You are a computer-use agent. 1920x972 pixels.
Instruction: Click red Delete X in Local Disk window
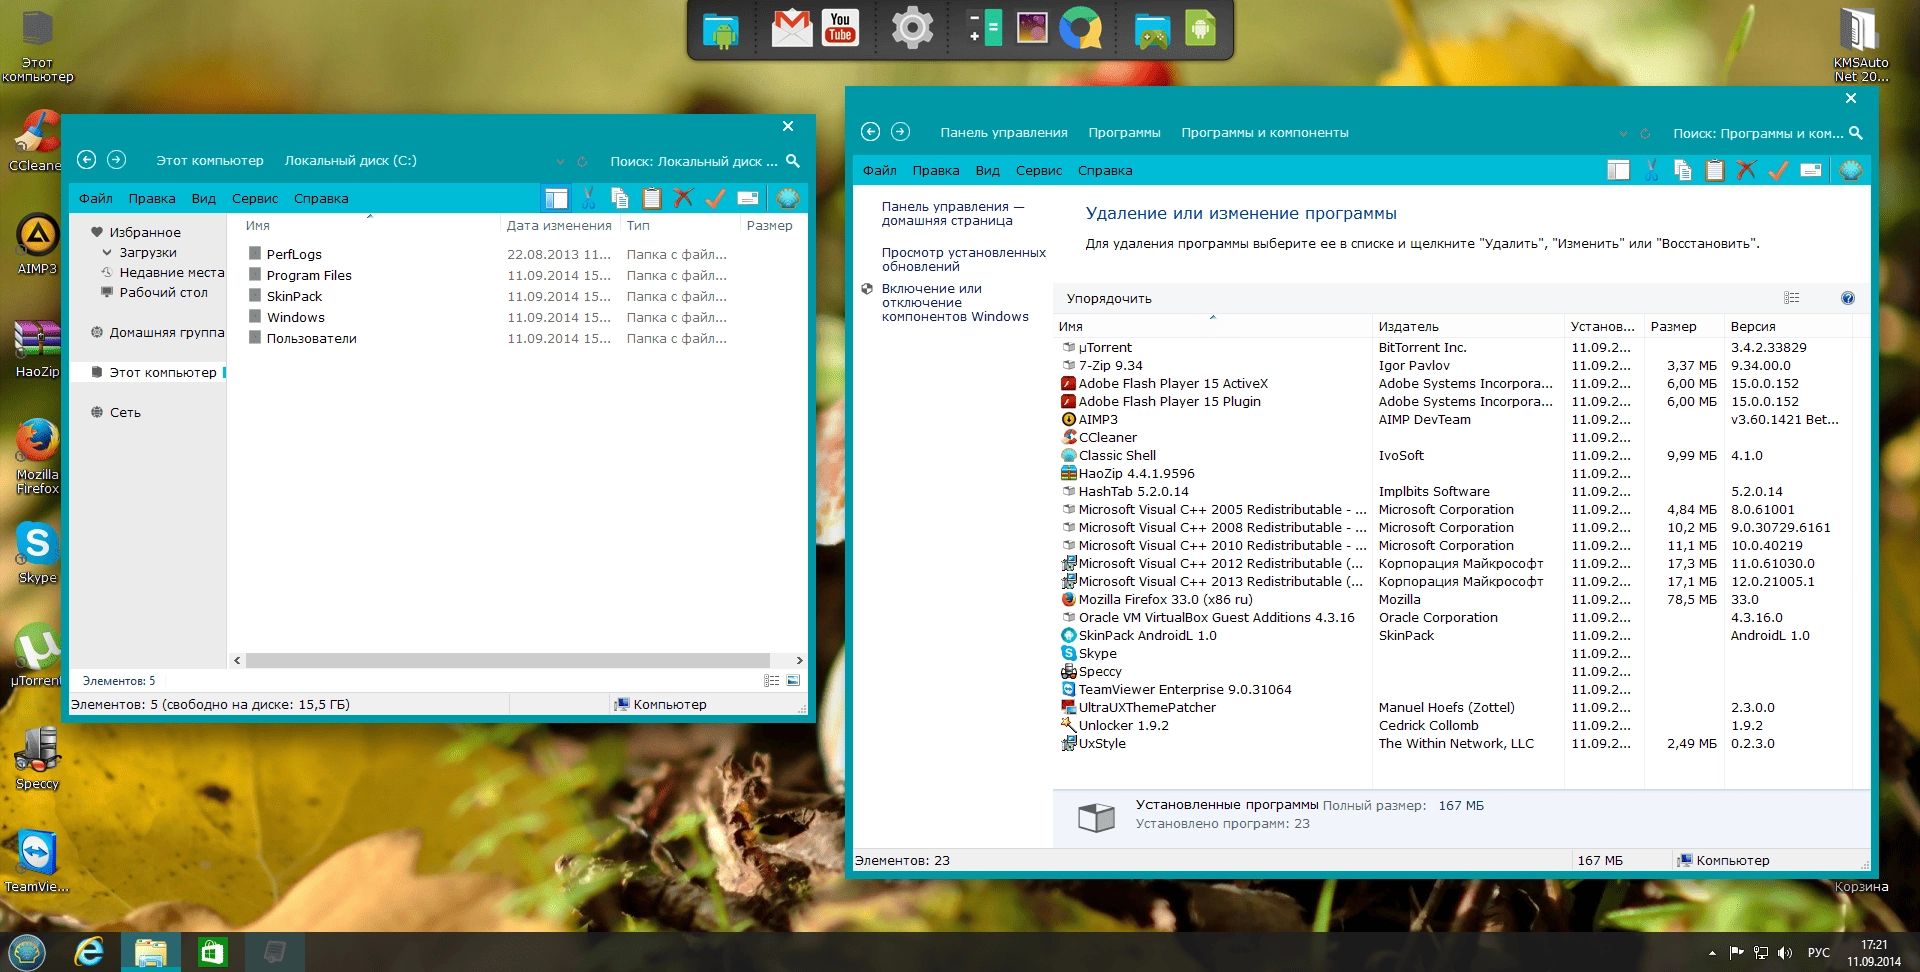coord(683,198)
